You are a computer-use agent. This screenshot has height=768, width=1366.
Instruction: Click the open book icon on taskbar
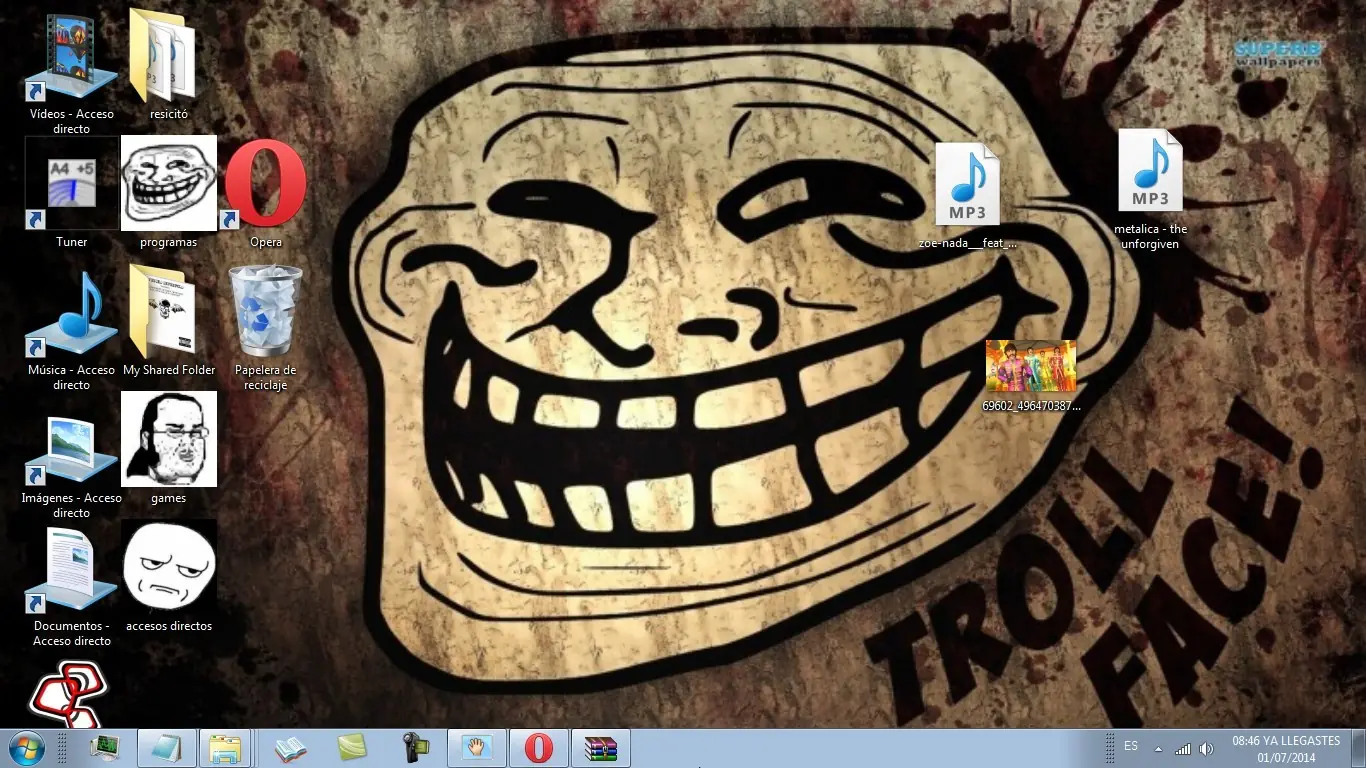coord(290,748)
